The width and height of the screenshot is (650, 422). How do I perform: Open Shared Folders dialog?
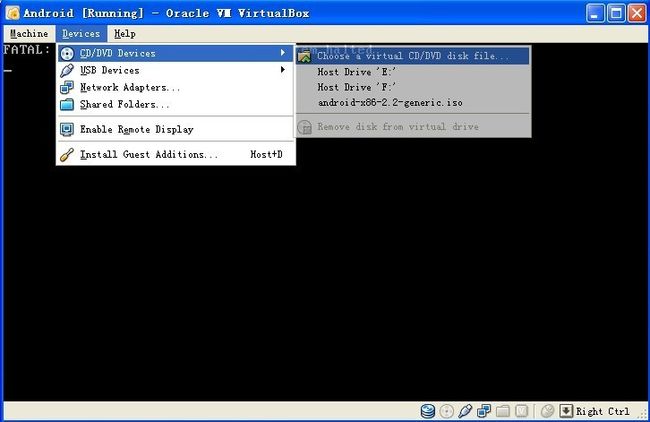176,104
